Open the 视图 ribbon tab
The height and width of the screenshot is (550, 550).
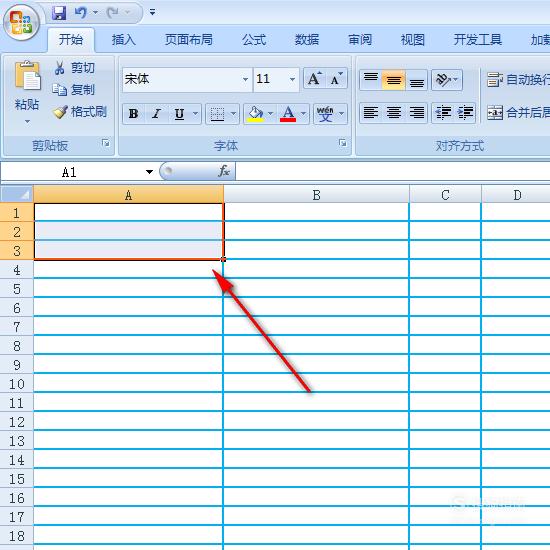click(413, 40)
